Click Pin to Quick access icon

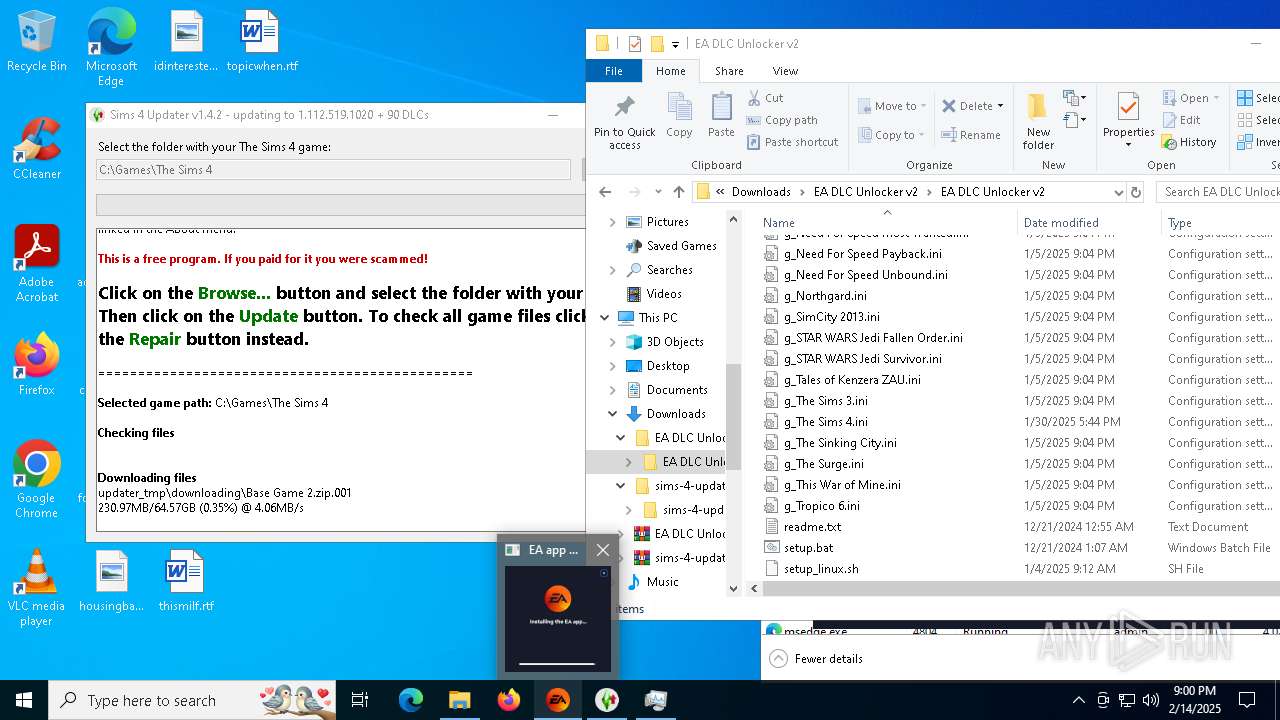coord(624,122)
